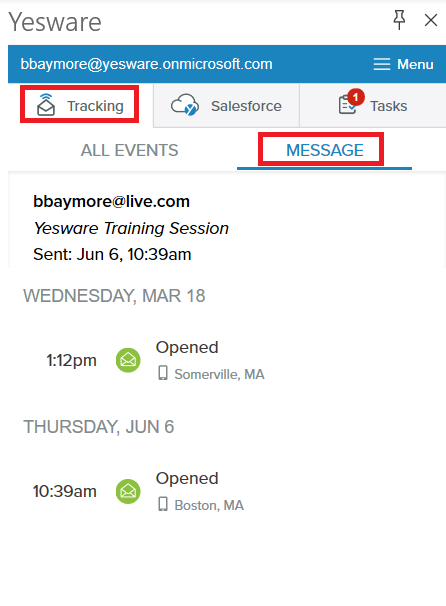Viewport: 446px width, 606px height.
Task: Click the bbaymore@yesware.onmicrosoft.com account label
Action: pyautogui.click(x=146, y=64)
